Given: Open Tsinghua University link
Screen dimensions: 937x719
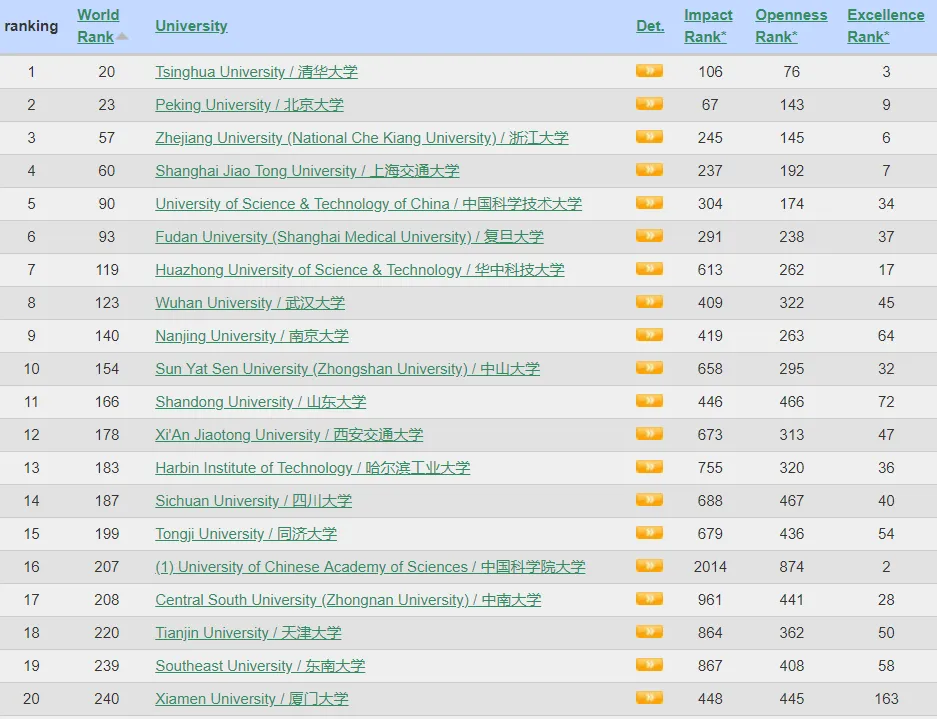Looking at the screenshot, I should point(256,72).
